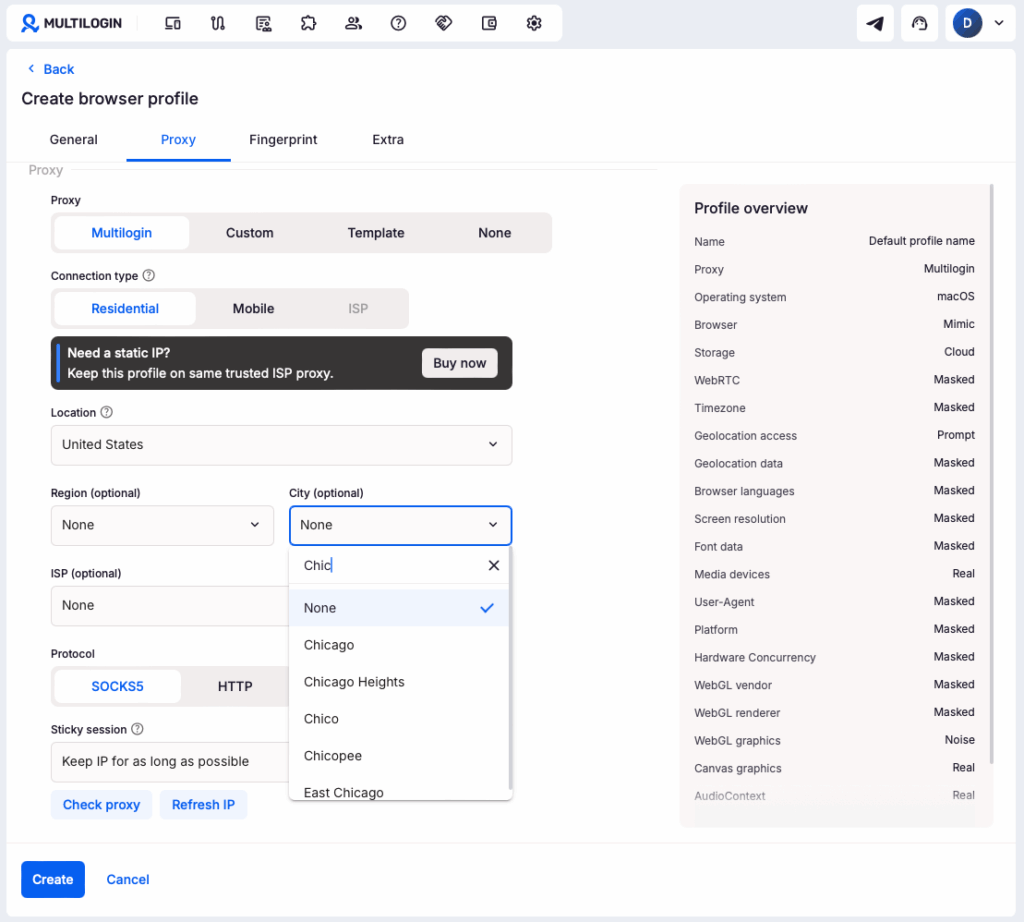The height and width of the screenshot is (922, 1024).
Task: Select HTTP protocol
Action: (235, 686)
